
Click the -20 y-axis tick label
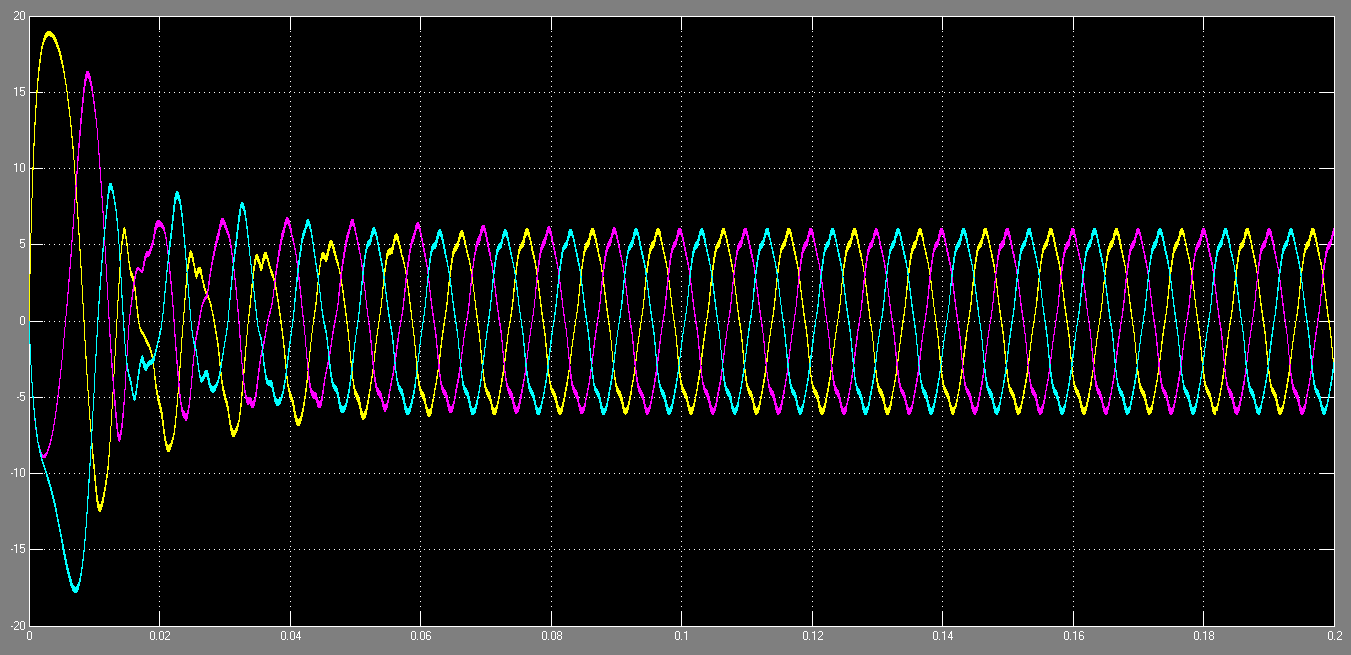pyautogui.click(x=17, y=625)
